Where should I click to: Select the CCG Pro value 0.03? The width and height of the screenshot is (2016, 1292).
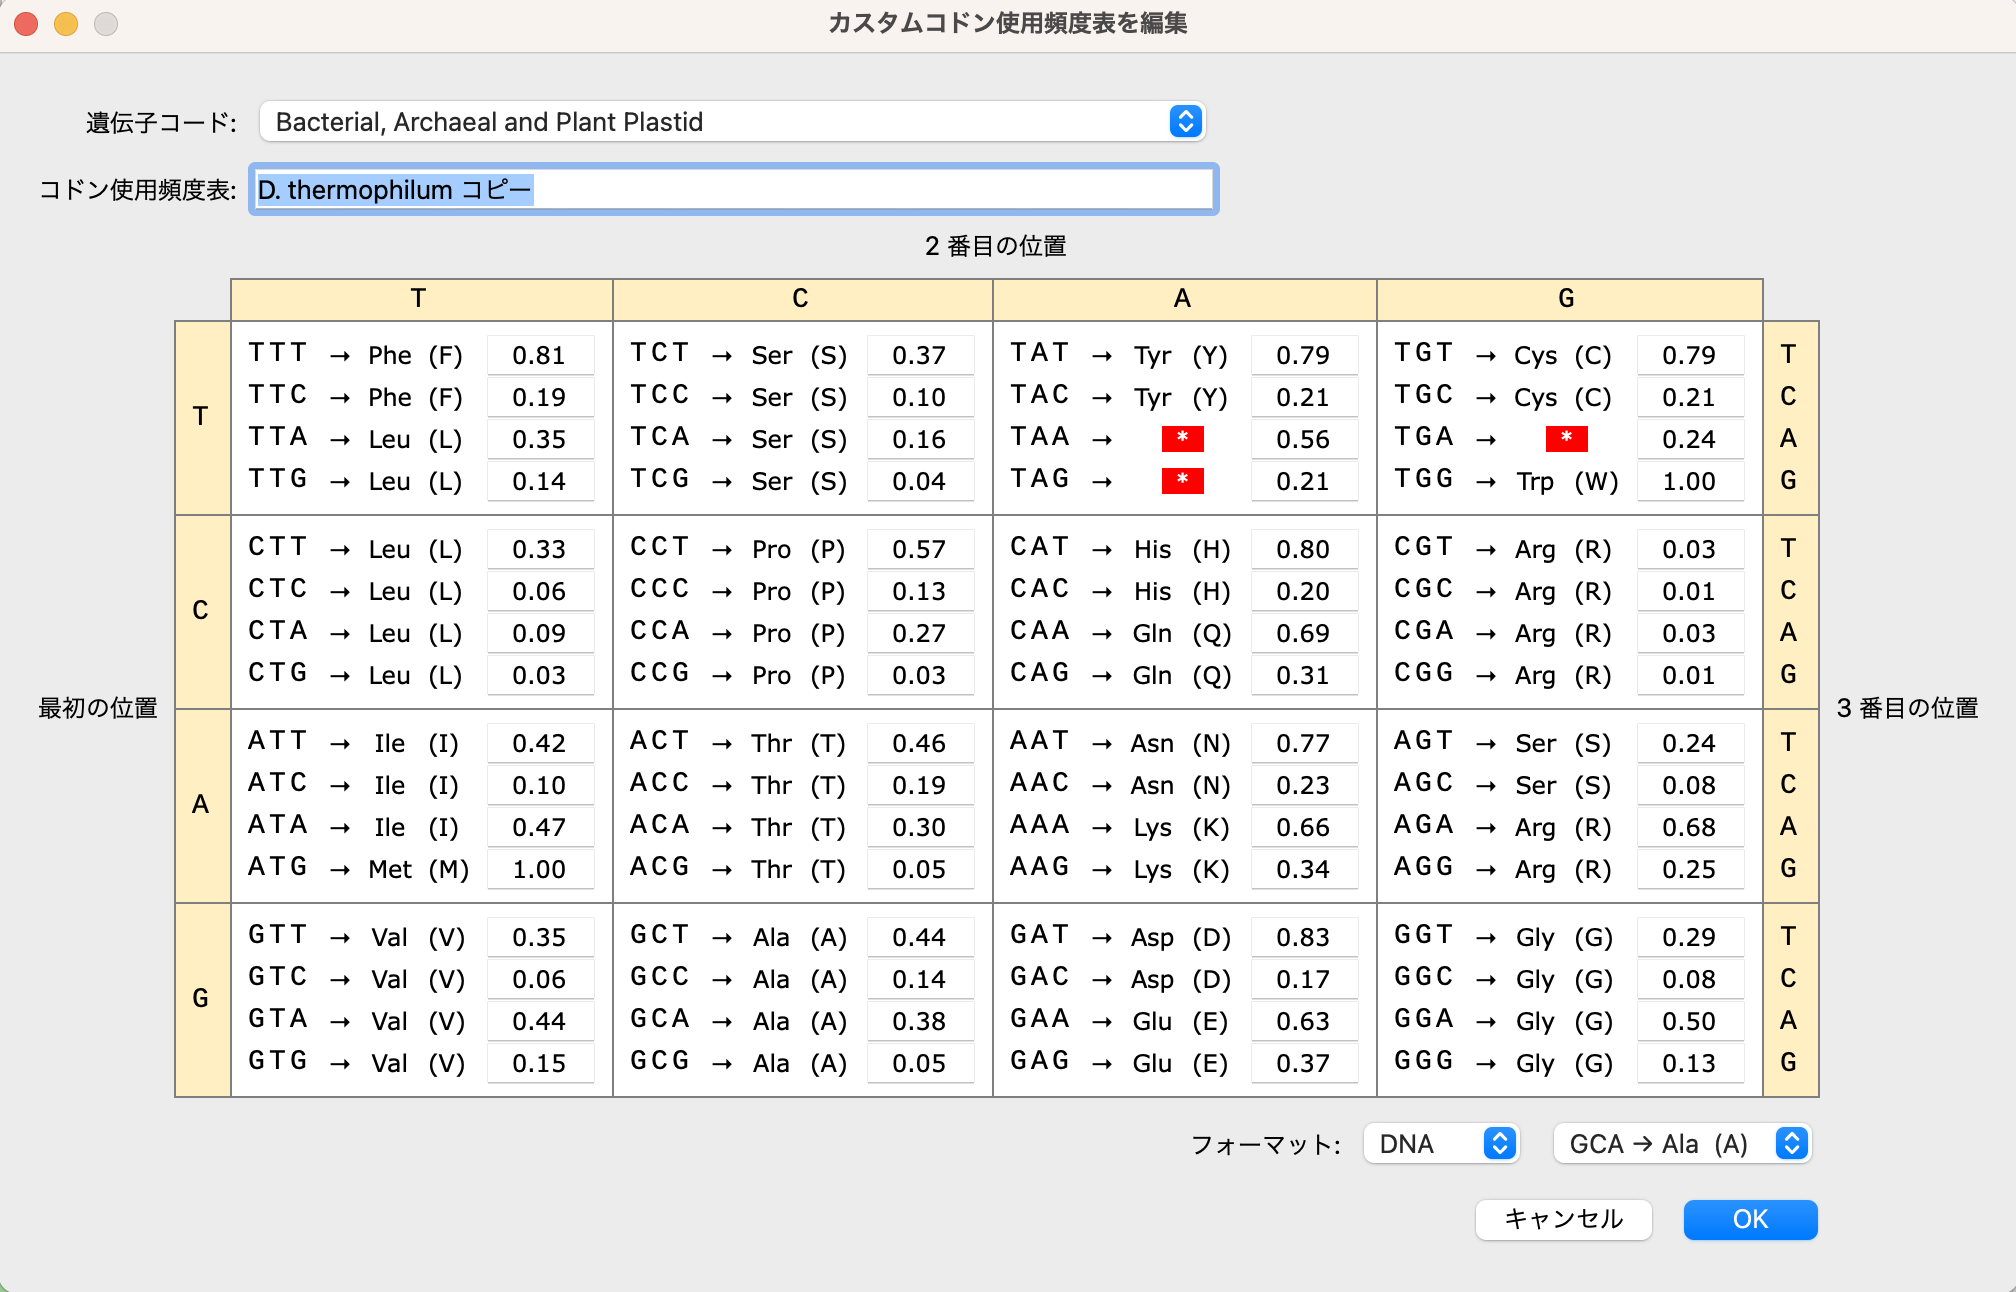pyautogui.click(x=921, y=674)
